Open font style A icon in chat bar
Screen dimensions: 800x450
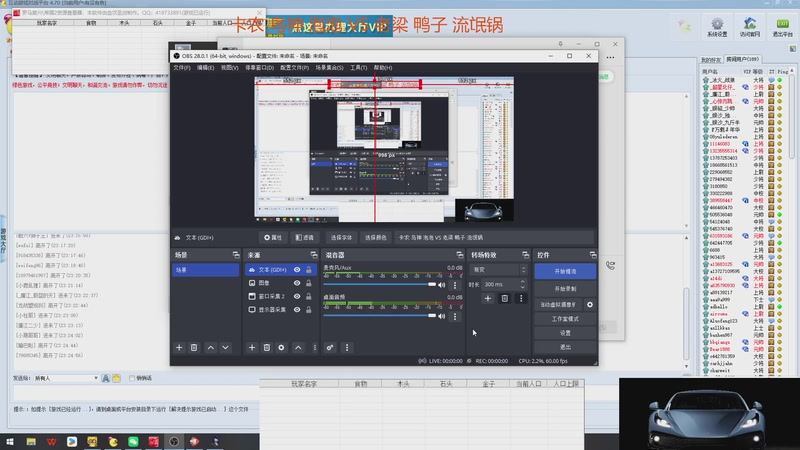tap(106, 378)
